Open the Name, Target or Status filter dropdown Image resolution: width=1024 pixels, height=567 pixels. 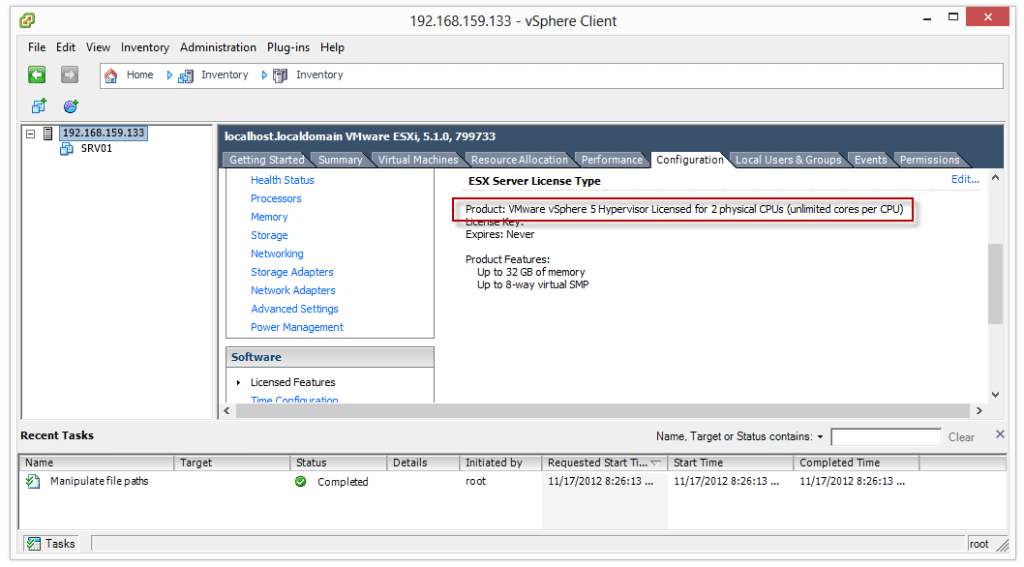[820, 437]
